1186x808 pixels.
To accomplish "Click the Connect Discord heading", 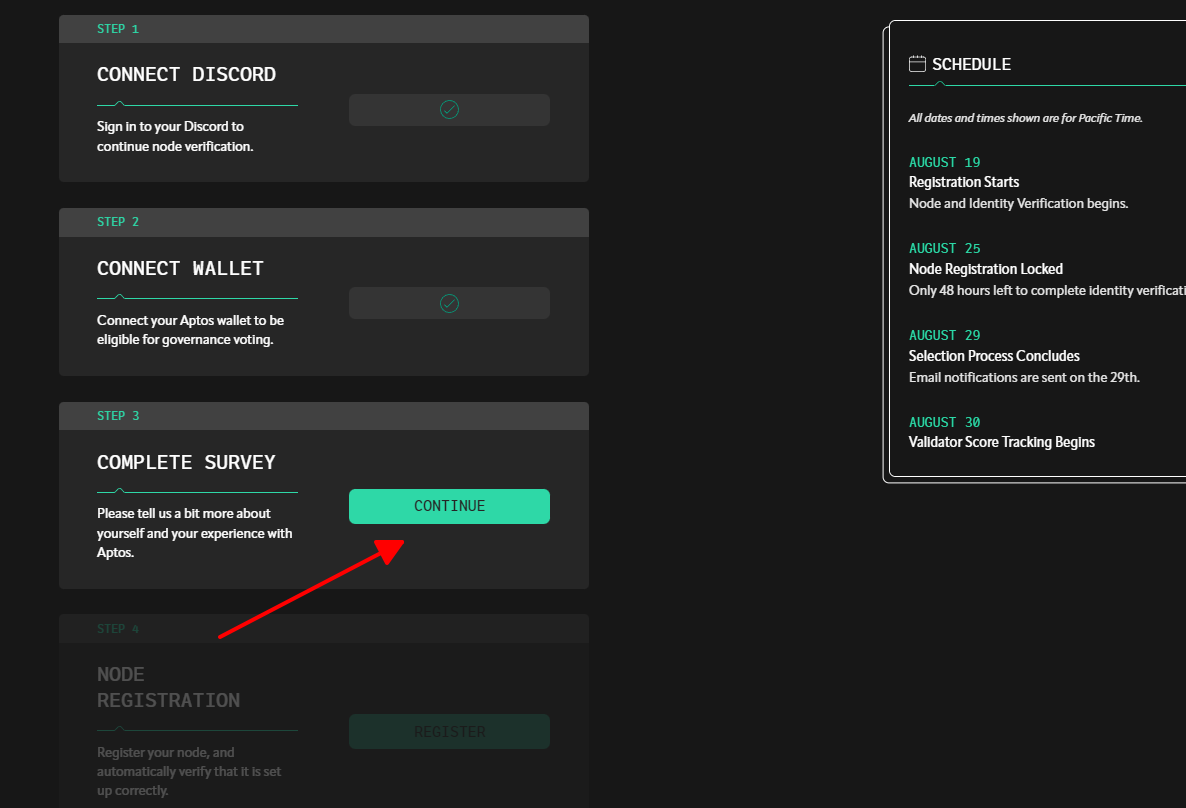I will [186, 75].
